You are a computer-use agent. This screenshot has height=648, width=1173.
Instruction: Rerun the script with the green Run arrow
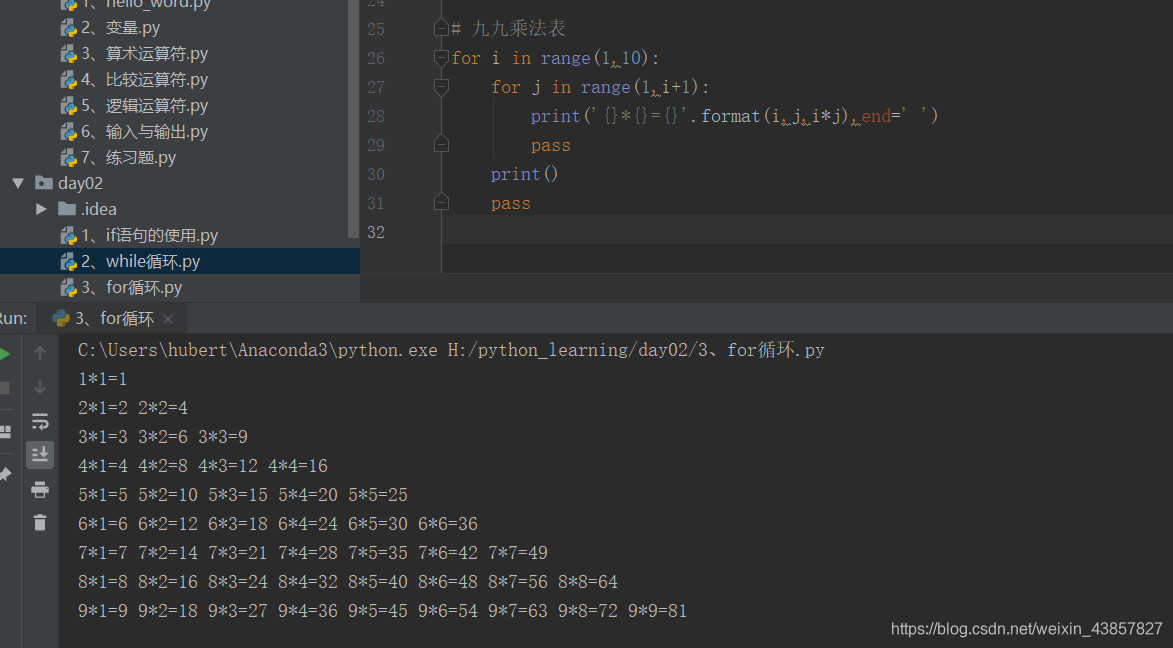[4, 354]
